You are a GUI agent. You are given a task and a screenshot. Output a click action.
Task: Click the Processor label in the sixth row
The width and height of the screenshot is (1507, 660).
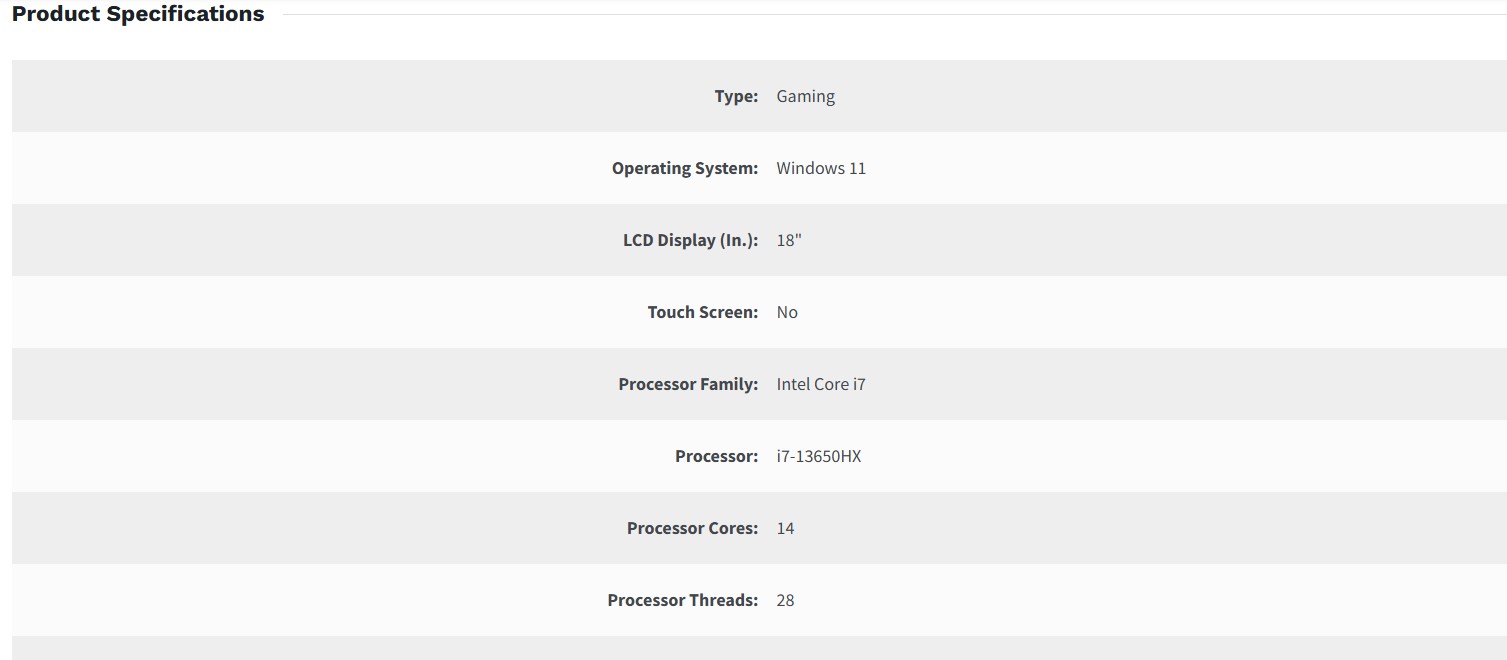pyautogui.click(x=716, y=456)
